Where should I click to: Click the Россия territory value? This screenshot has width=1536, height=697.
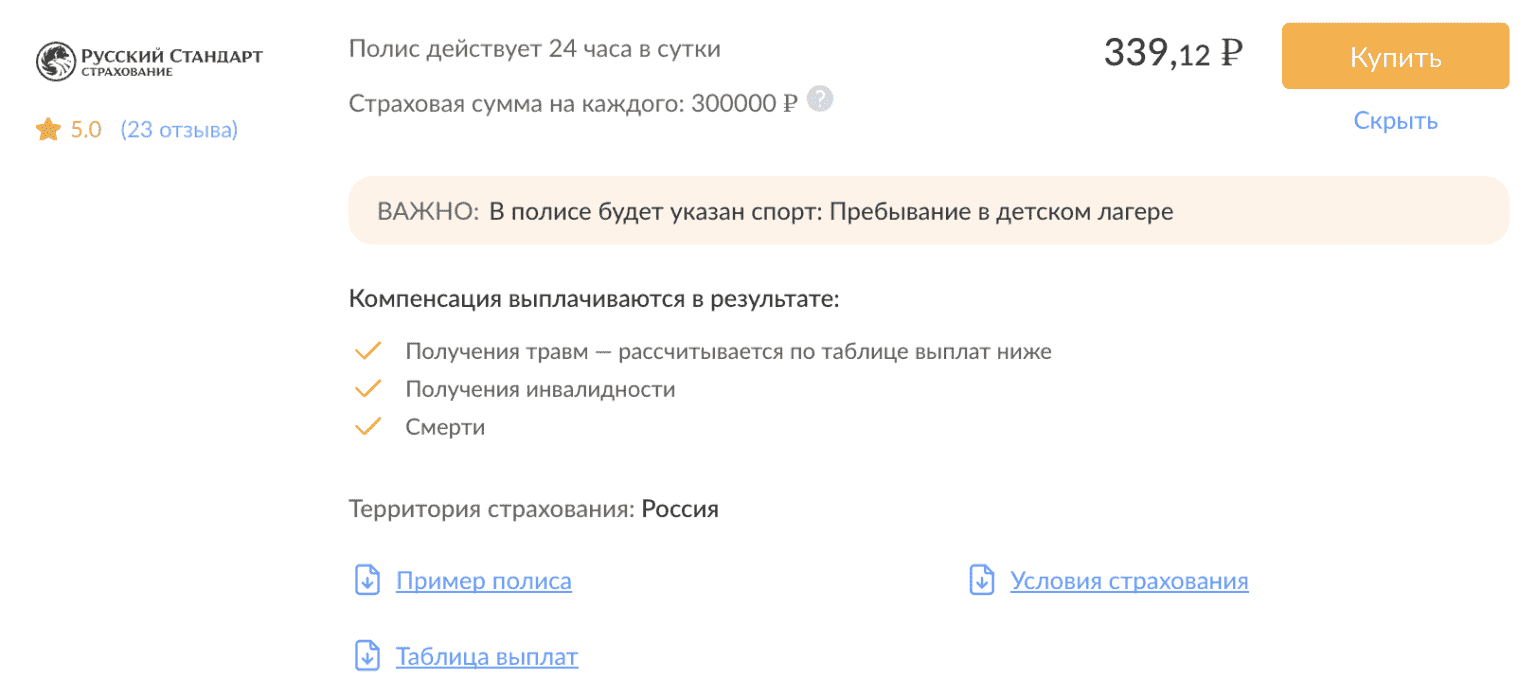pyautogui.click(x=680, y=508)
